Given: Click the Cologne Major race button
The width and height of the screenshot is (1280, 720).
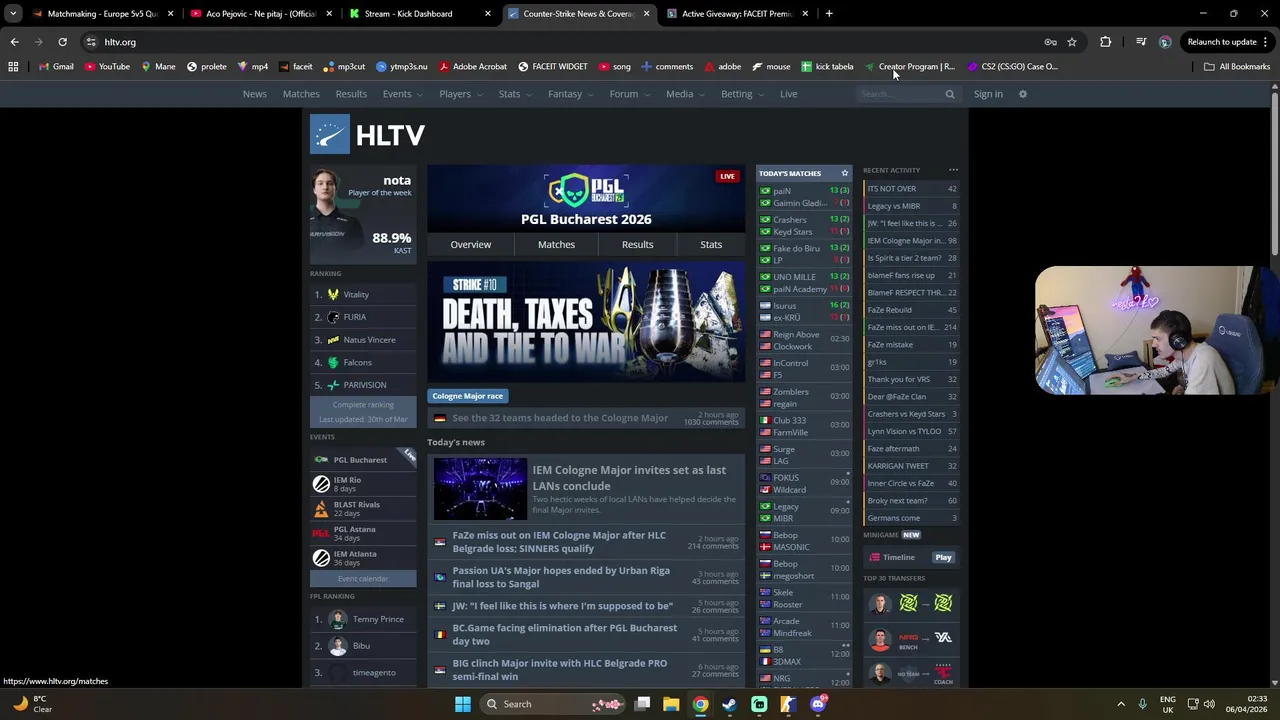Looking at the screenshot, I should click(x=467, y=396).
